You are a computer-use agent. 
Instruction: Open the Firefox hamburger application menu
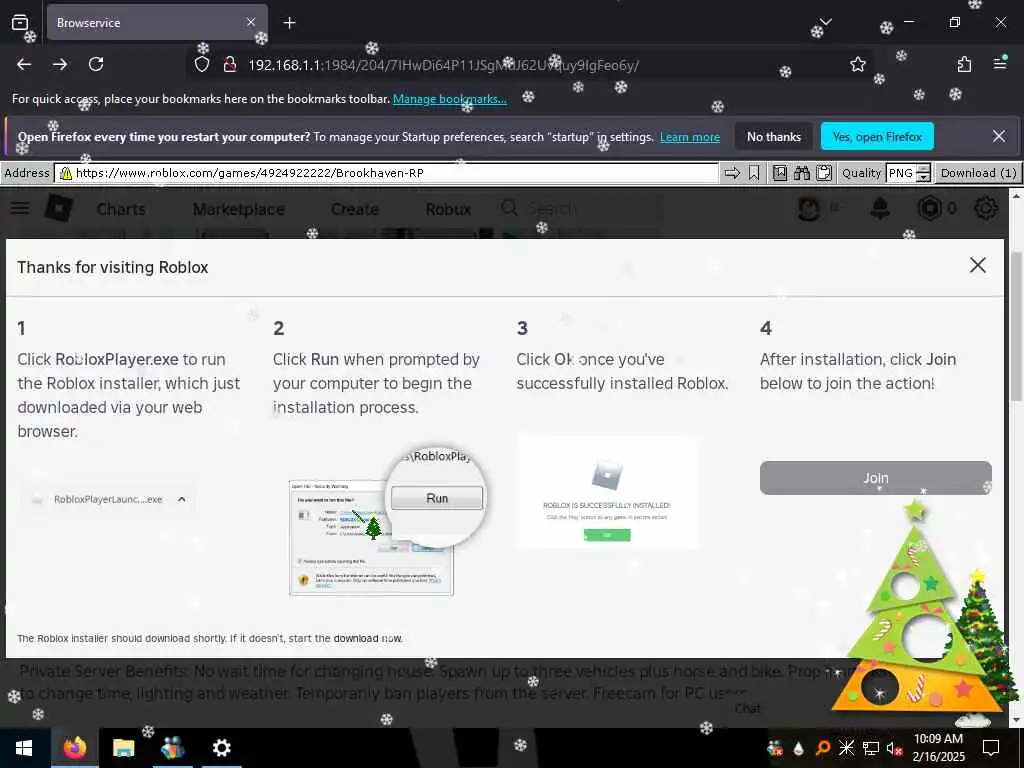coord(1000,64)
